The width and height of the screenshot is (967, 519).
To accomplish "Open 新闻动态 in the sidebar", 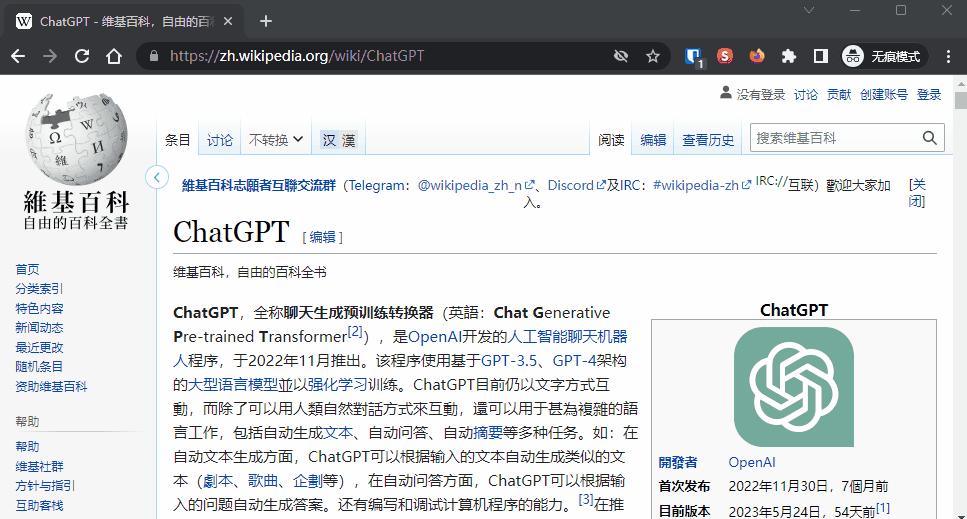I will (x=39, y=327).
